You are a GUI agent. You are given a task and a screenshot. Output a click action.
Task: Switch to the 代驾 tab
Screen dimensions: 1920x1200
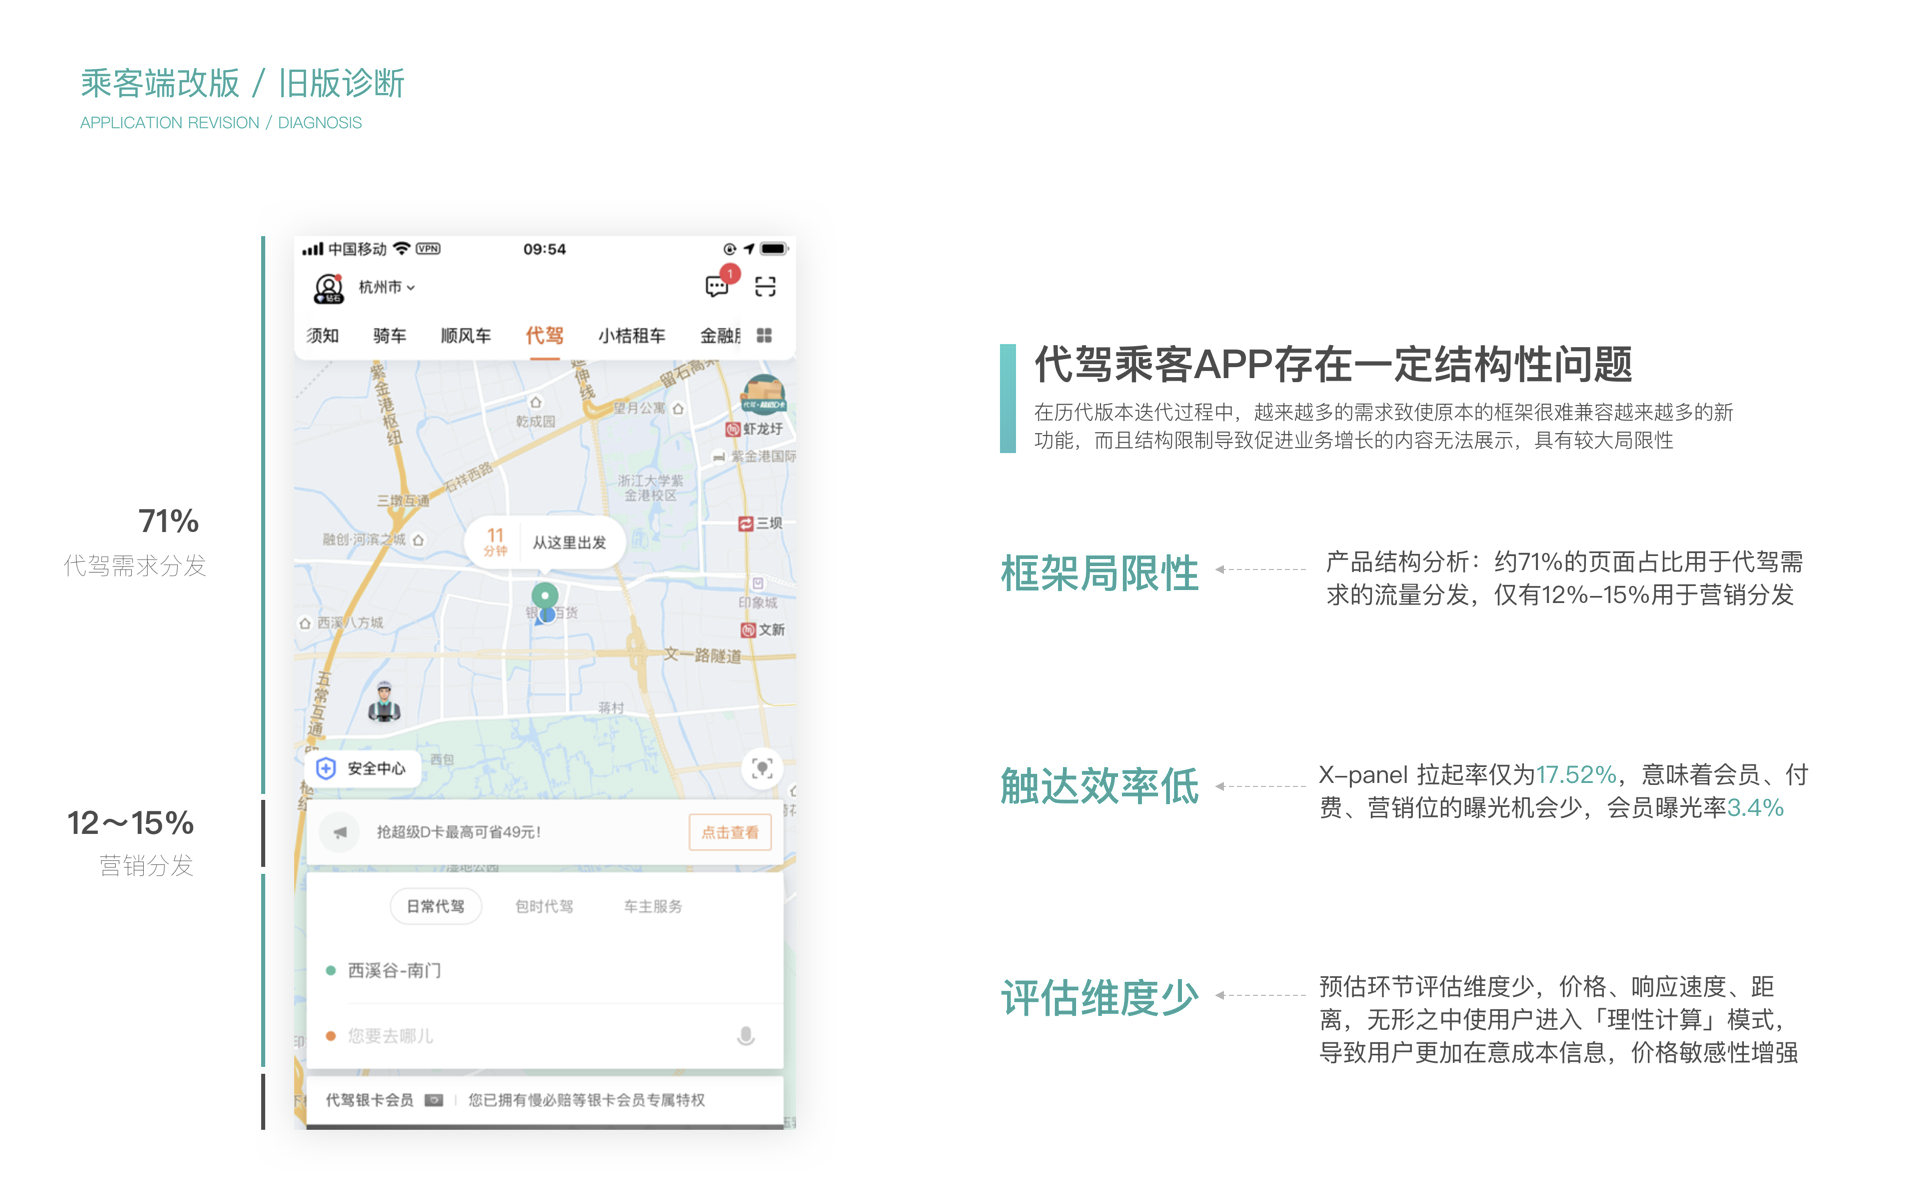pos(544,336)
